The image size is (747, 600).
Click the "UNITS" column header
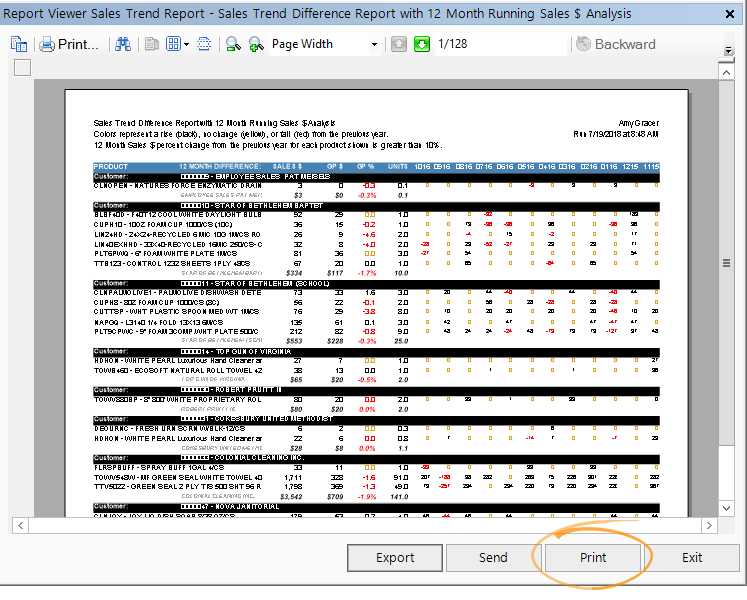pyautogui.click(x=398, y=167)
